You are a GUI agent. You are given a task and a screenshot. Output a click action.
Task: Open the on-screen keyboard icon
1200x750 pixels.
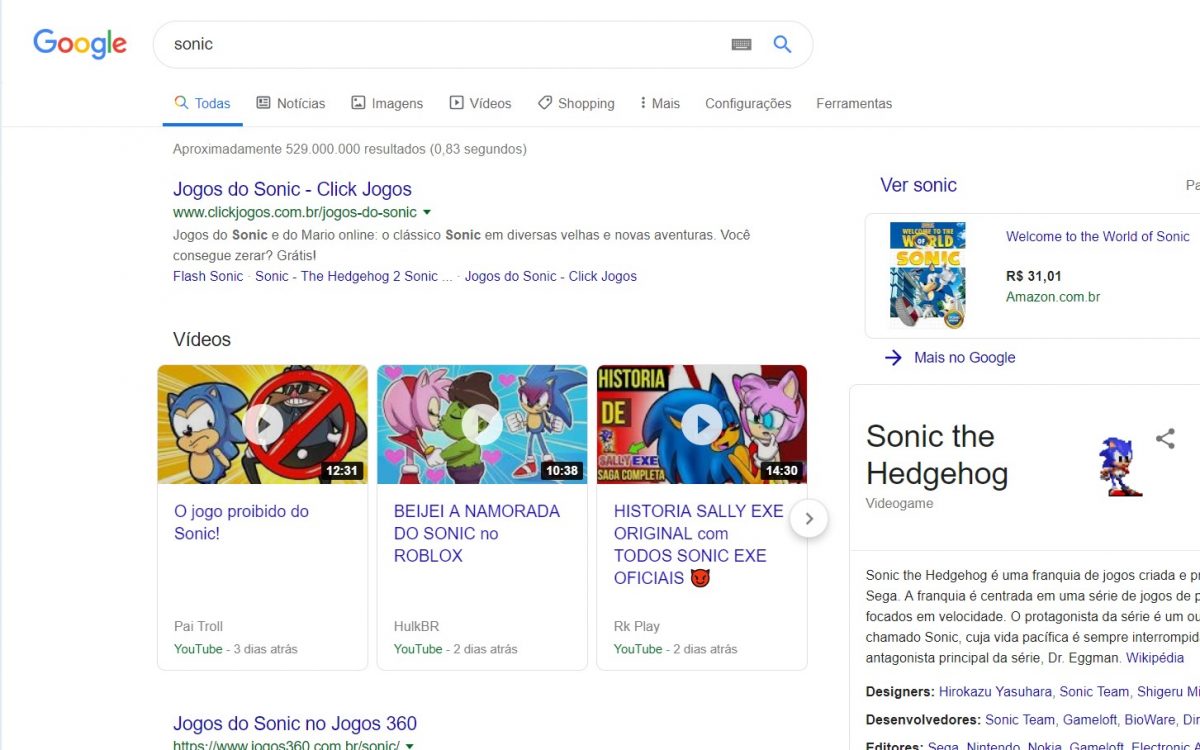(741, 44)
